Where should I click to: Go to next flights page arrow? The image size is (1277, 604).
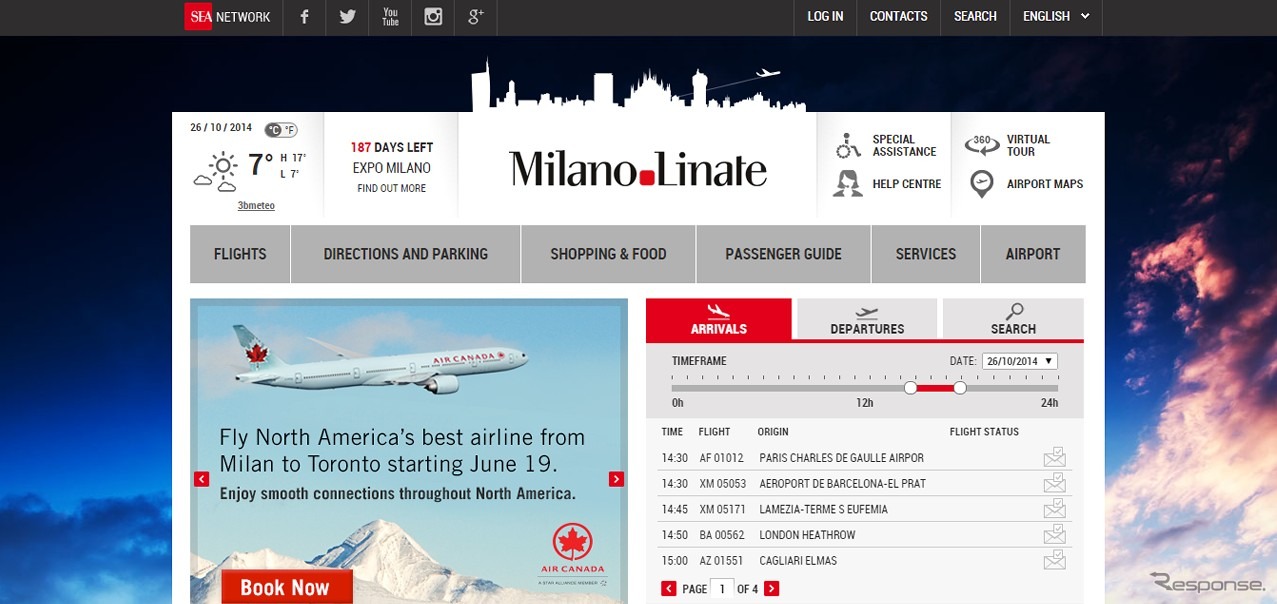coord(771,589)
